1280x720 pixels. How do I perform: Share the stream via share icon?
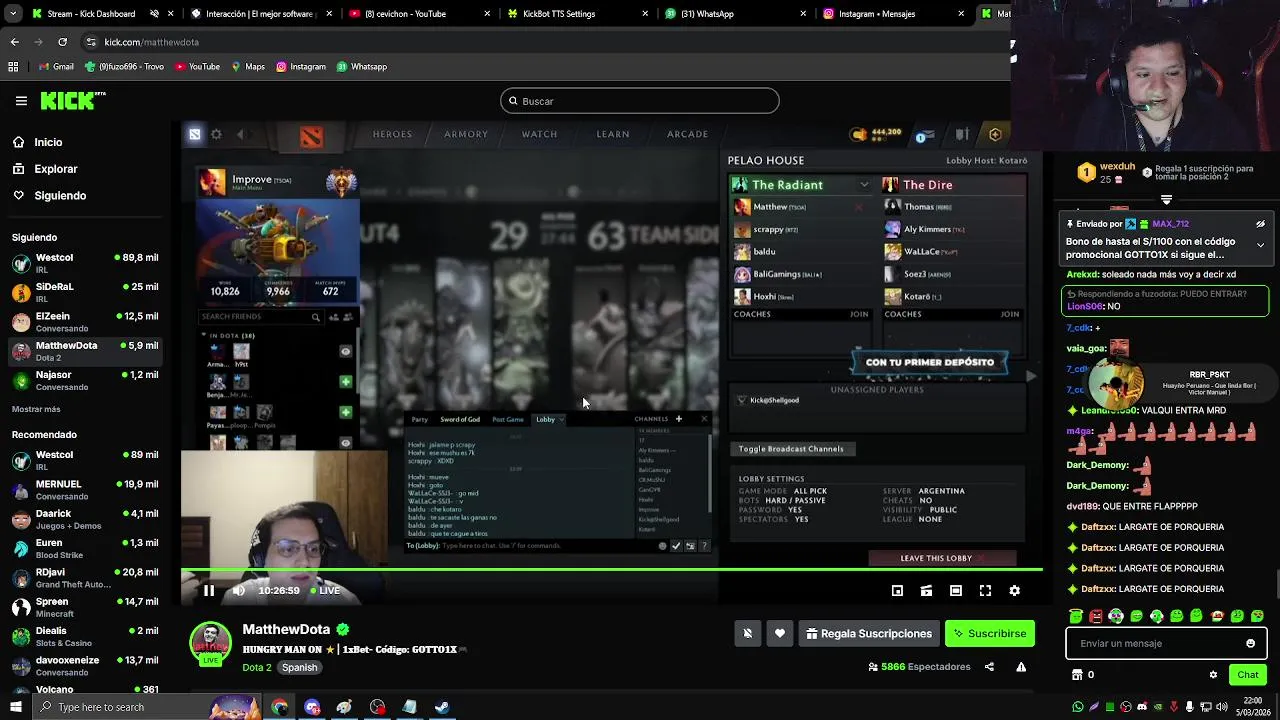click(x=989, y=667)
